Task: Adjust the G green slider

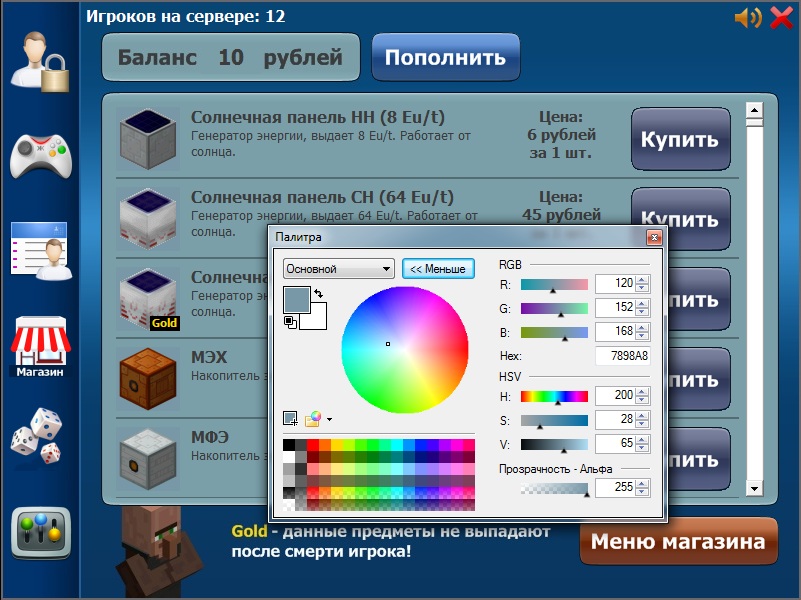Action: tap(554, 308)
